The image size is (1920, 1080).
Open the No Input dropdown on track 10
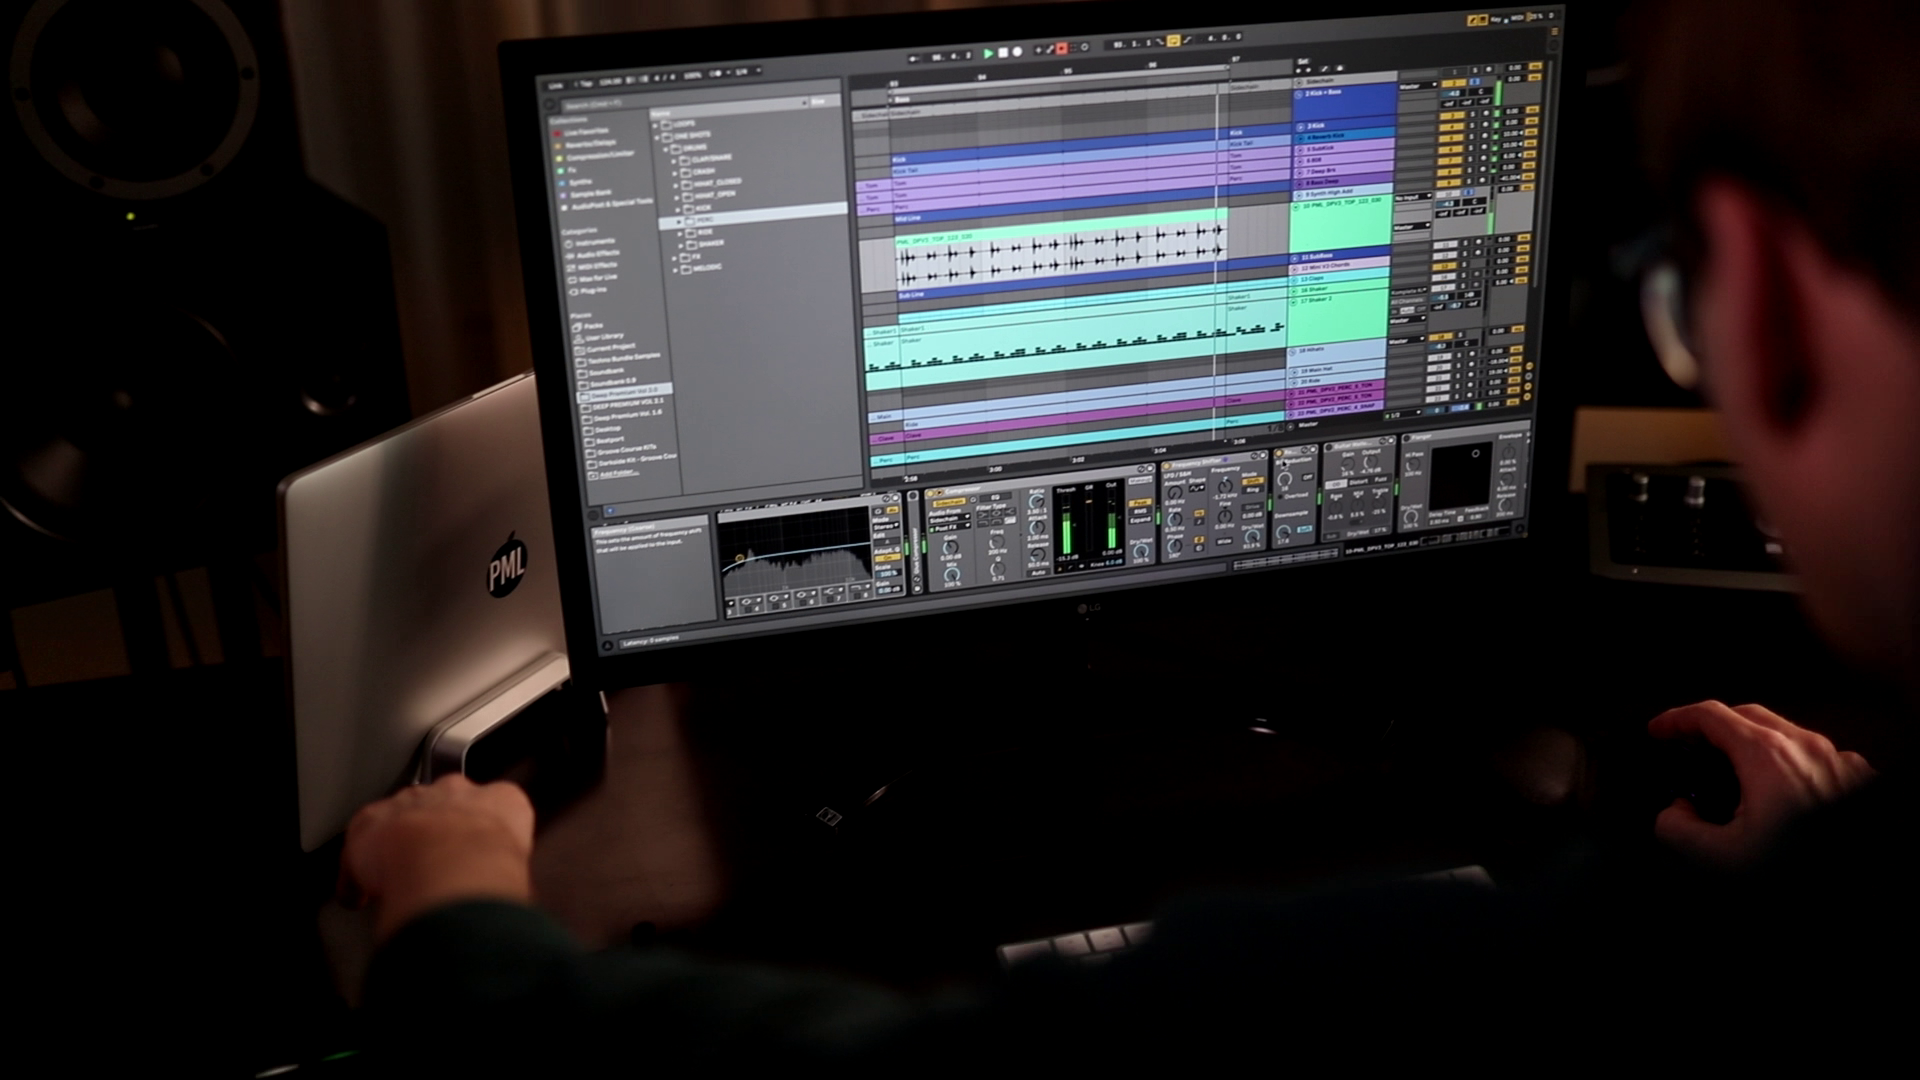tap(1413, 197)
